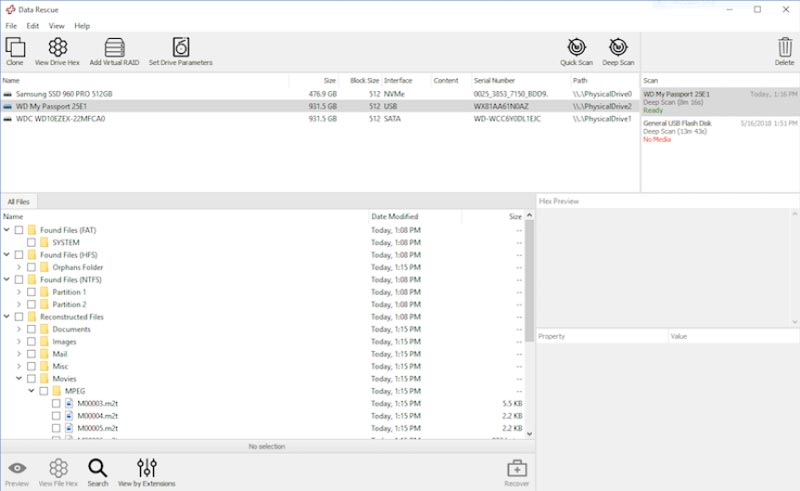This screenshot has width=800, height=491.
Task: Expand the Orphans Folder
Action: click(x=19, y=267)
